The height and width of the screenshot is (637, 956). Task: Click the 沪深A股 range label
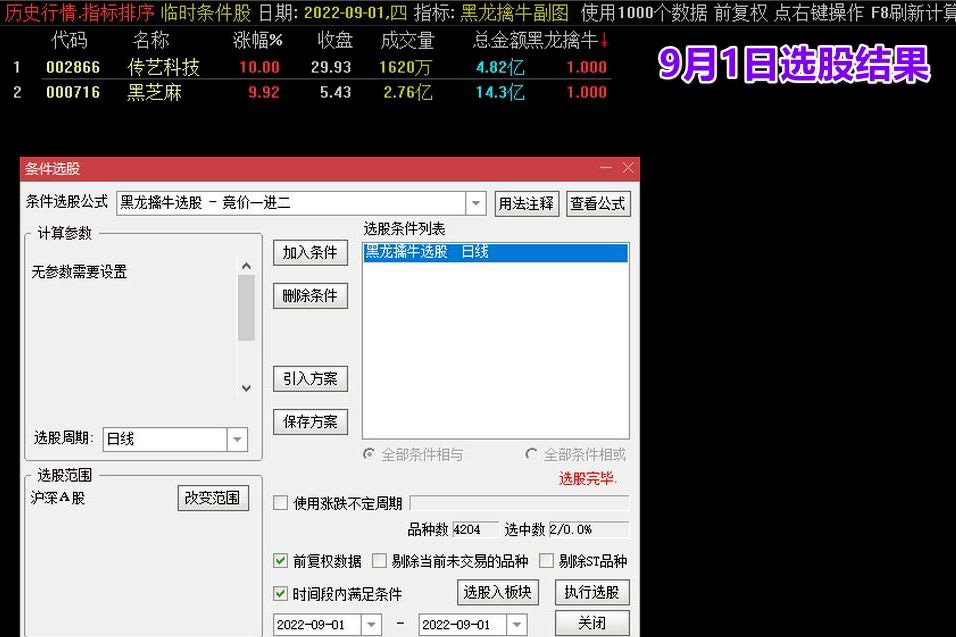tap(58, 498)
